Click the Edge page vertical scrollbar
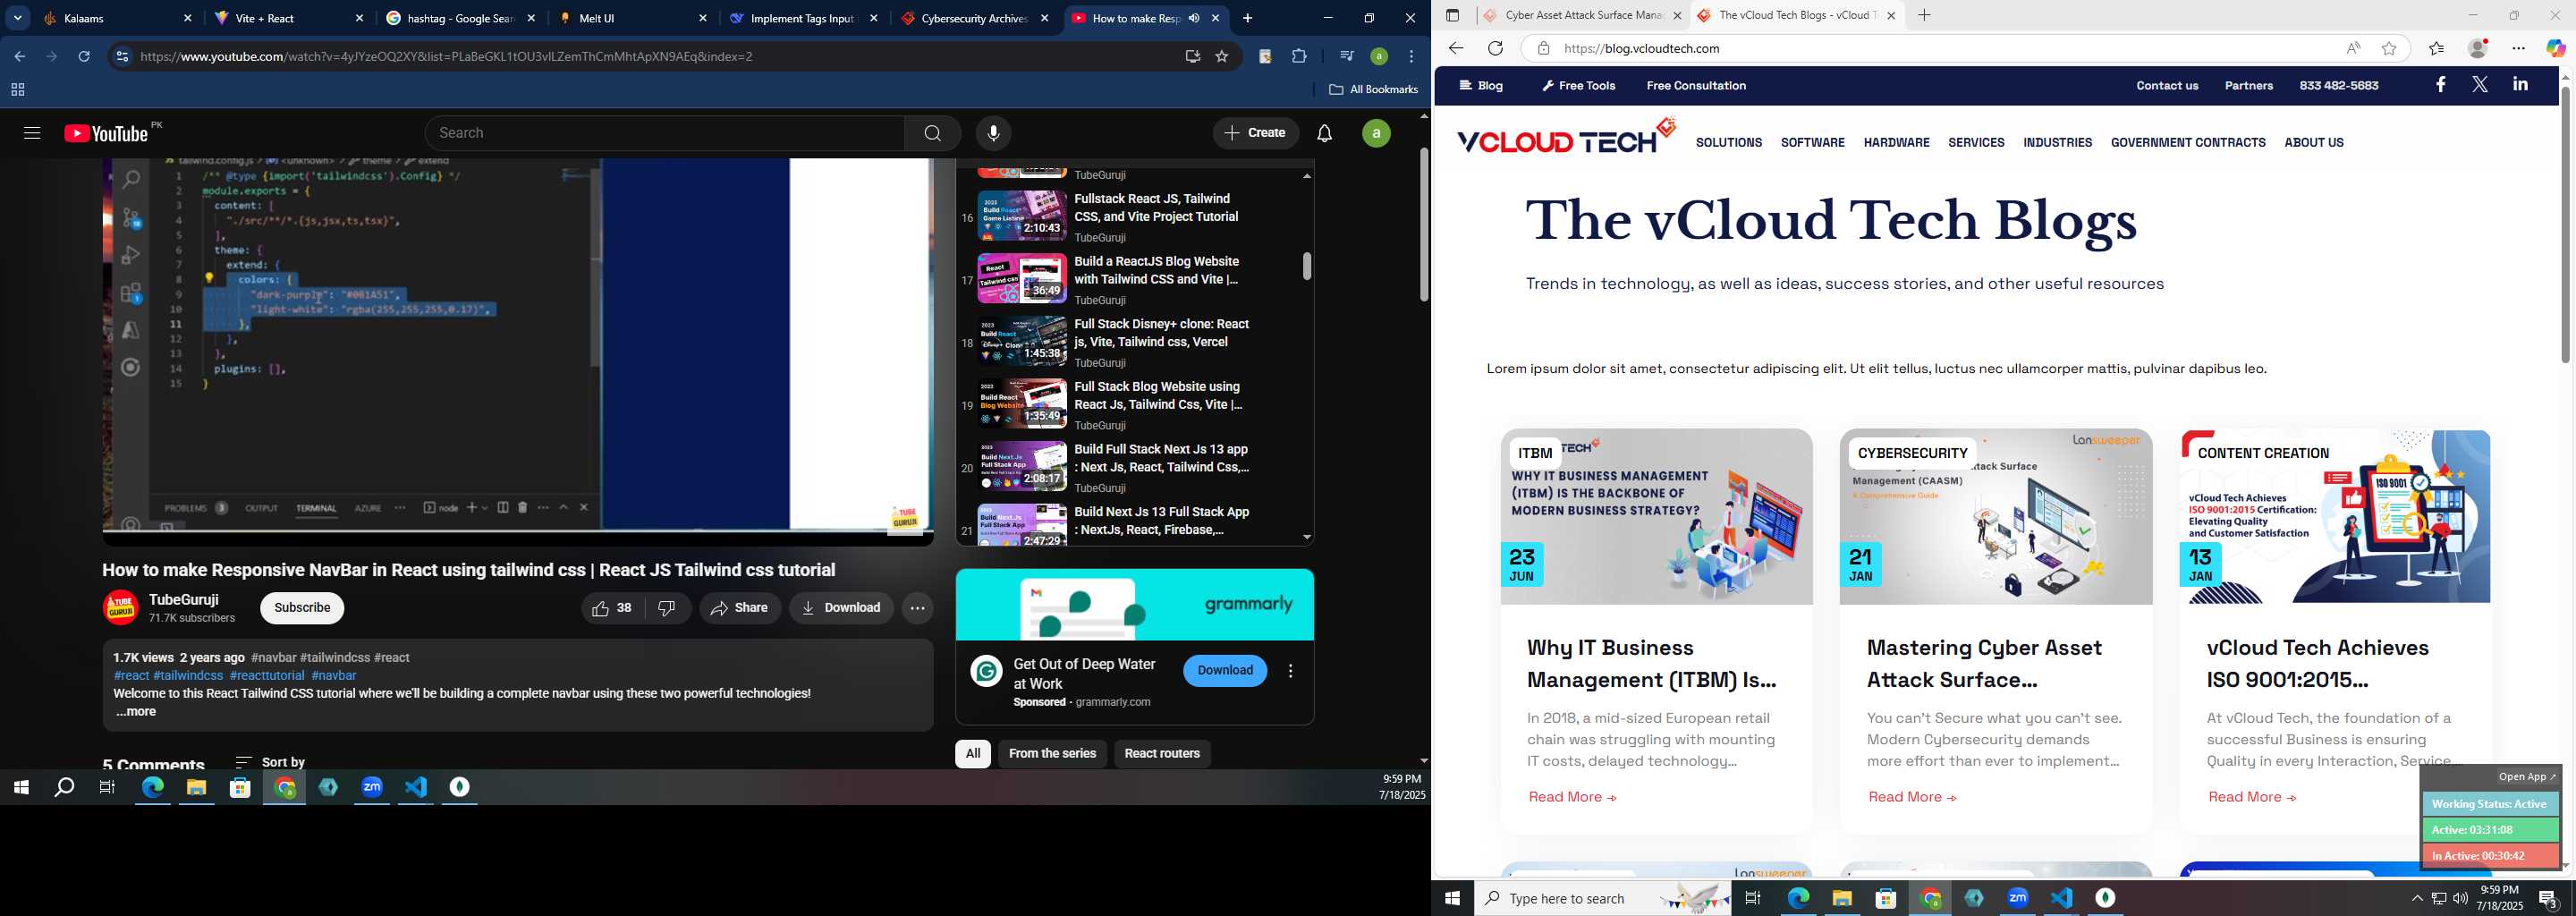The height and width of the screenshot is (916, 2576). [2564, 225]
